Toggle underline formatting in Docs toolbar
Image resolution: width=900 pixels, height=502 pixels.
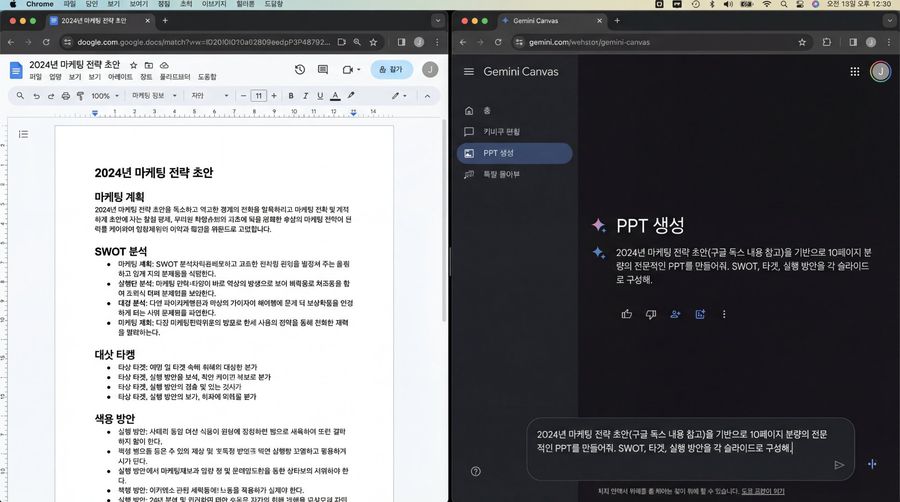pos(320,96)
